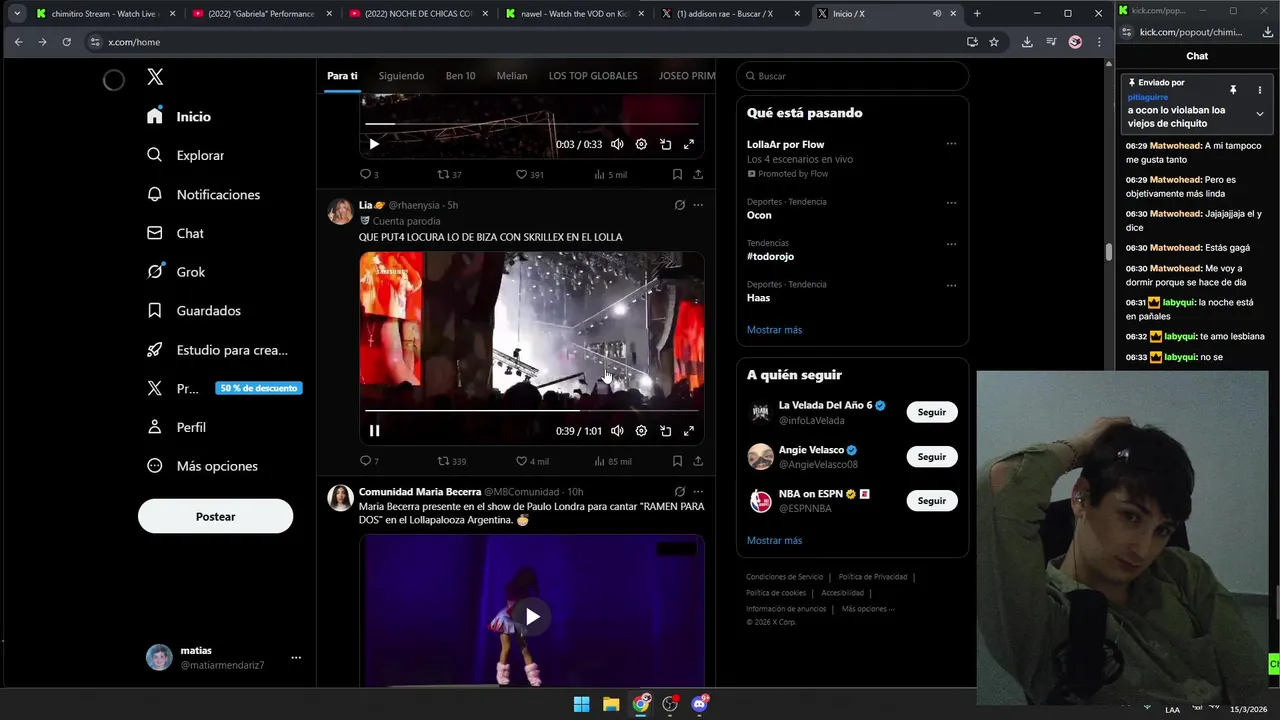Click the 50 % de descuento badge
Viewport: 1280px width, 720px height.
point(259,388)
